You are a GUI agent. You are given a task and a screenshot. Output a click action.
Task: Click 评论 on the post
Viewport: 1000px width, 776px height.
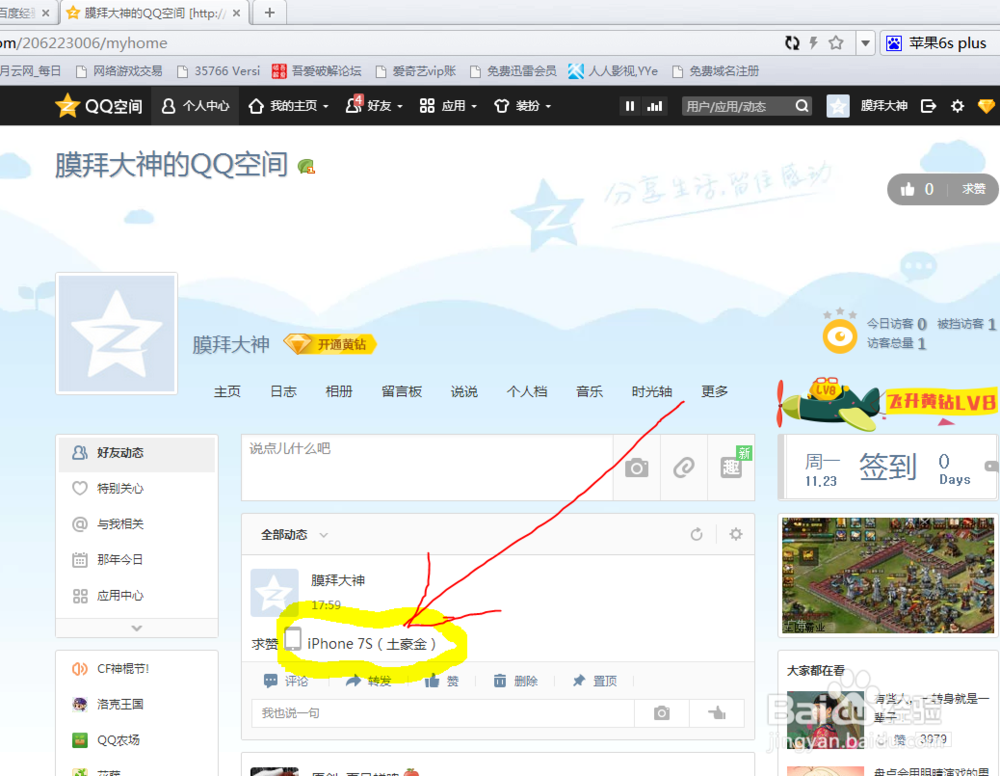point(286,681)
